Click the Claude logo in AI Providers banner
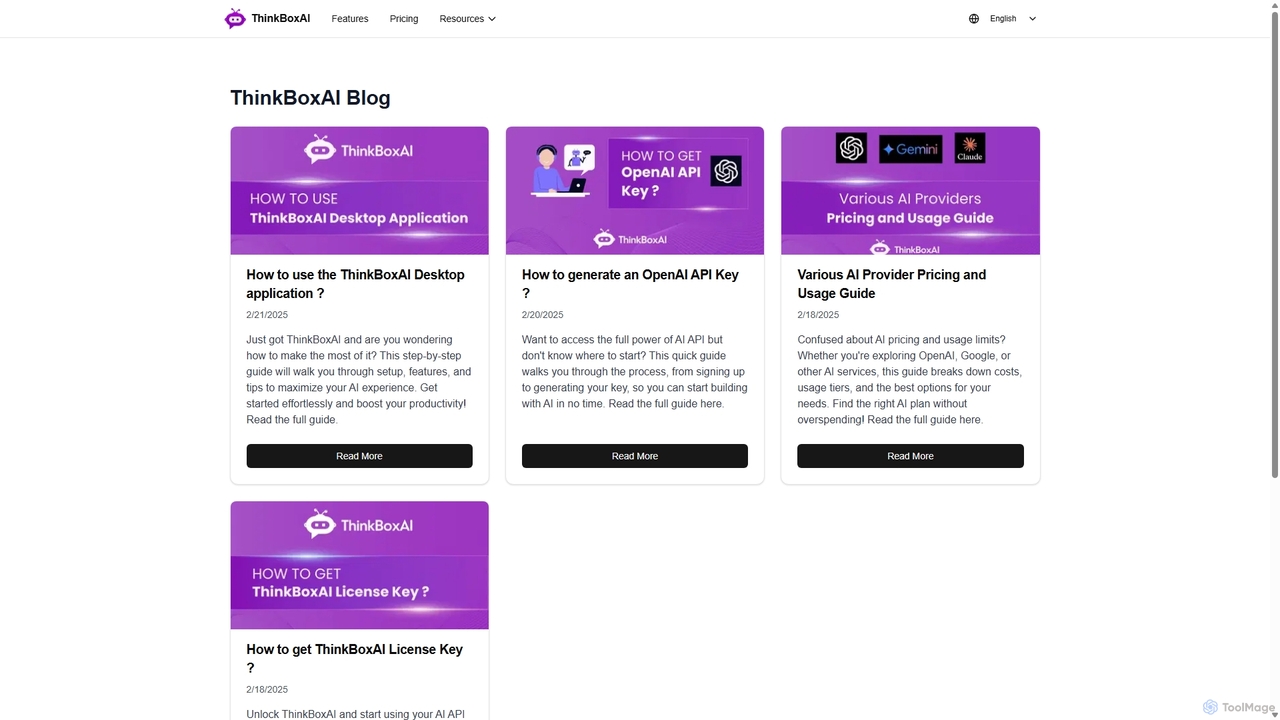1280x720 pixels. [x=970, y=148]
